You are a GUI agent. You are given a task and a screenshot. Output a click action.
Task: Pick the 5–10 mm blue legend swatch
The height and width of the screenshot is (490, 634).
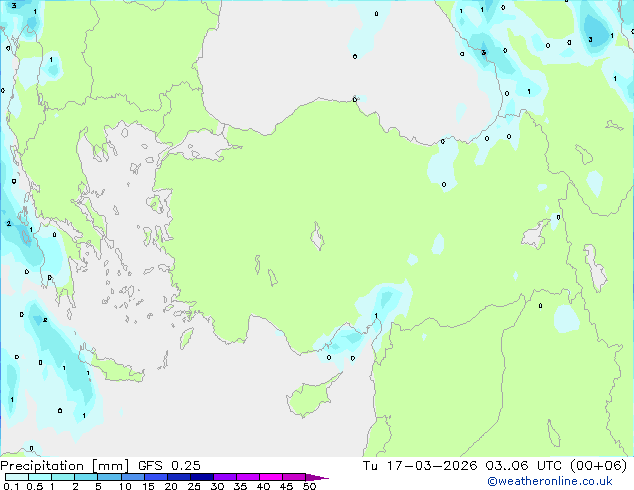(x=110, y=477)
